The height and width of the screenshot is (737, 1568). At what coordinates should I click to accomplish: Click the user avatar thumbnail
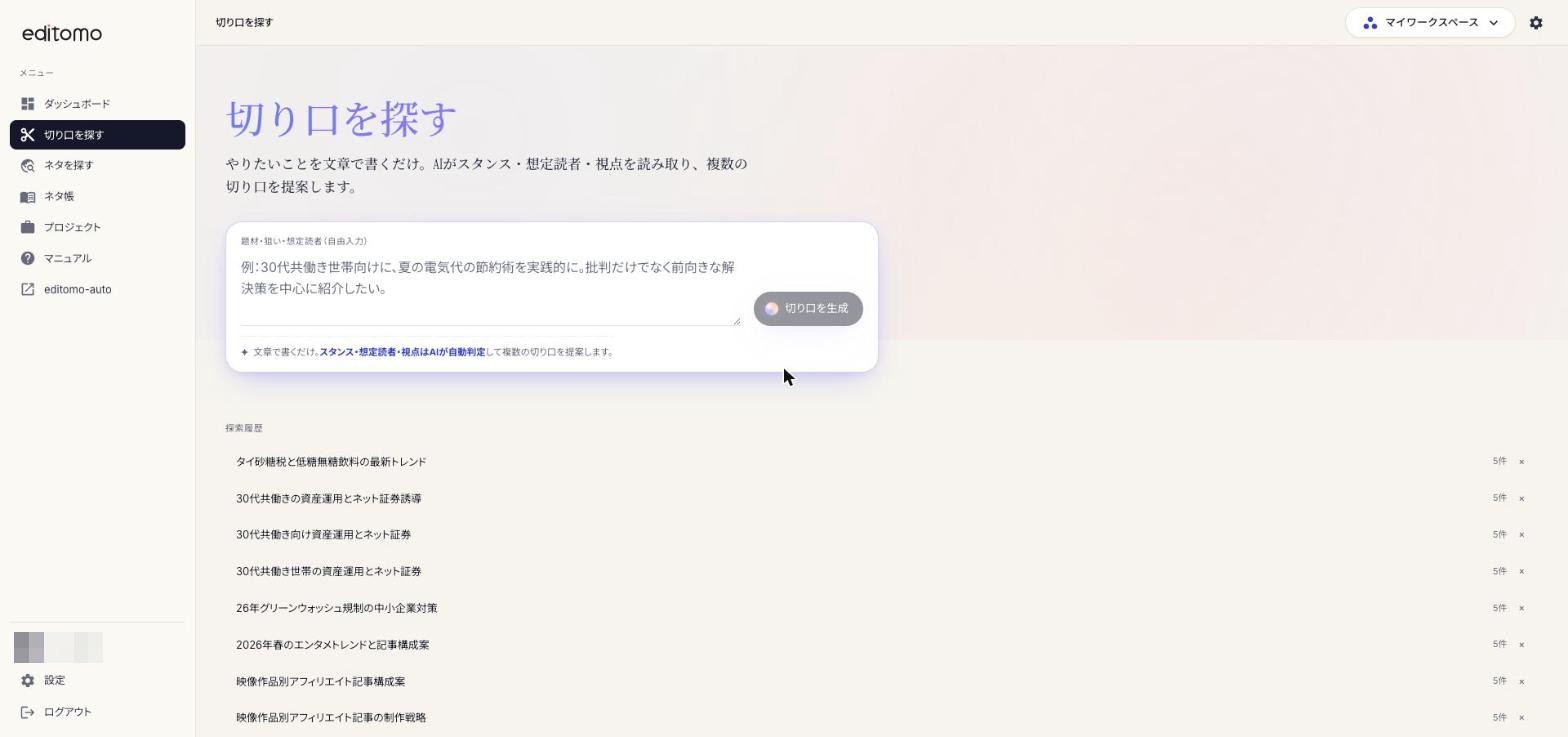tap(58, 647)
